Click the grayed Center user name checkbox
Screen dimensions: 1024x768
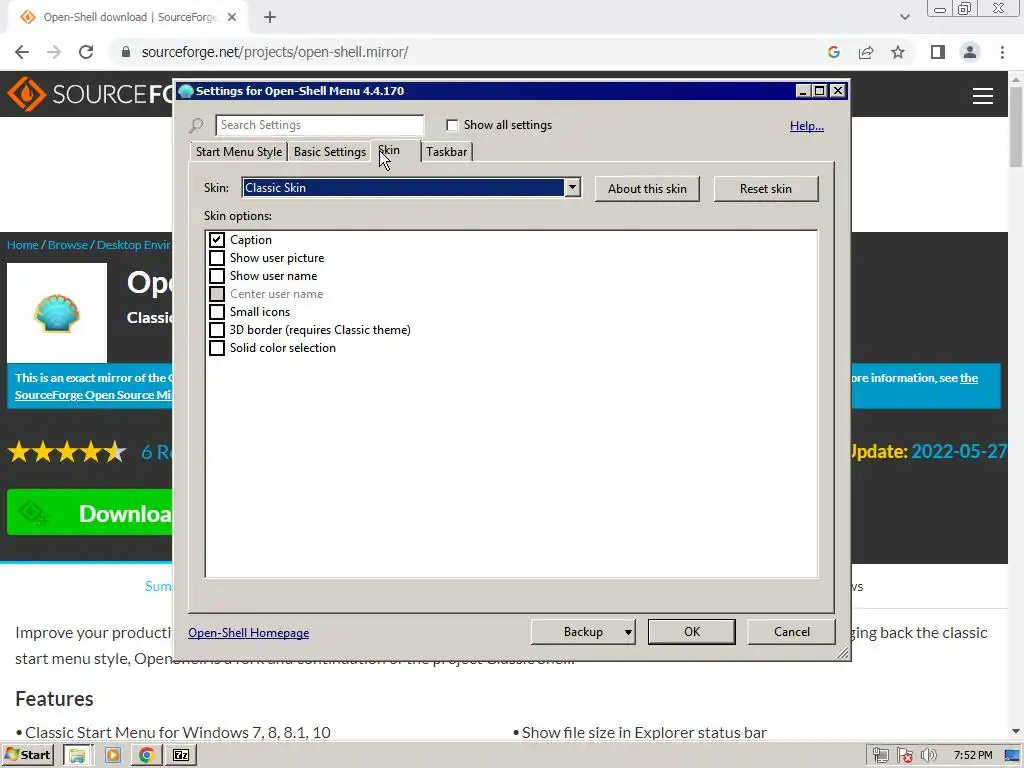[x=217, y=294]
